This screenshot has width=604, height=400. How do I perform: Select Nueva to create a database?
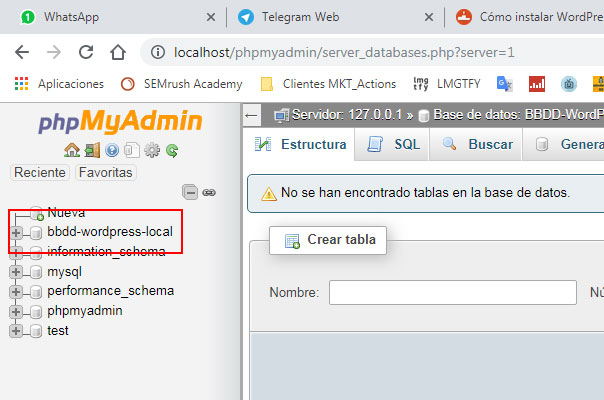pos(66,212)
